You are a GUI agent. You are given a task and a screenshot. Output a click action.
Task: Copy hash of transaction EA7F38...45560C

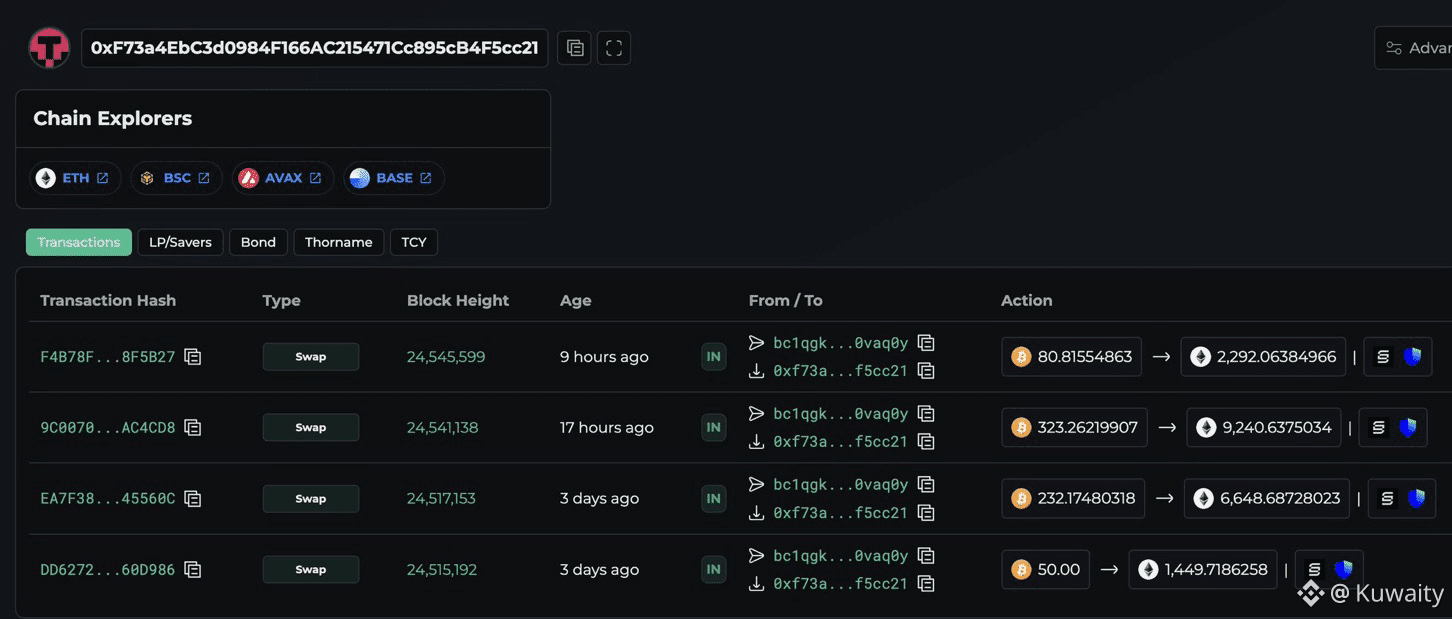point(193,499)
